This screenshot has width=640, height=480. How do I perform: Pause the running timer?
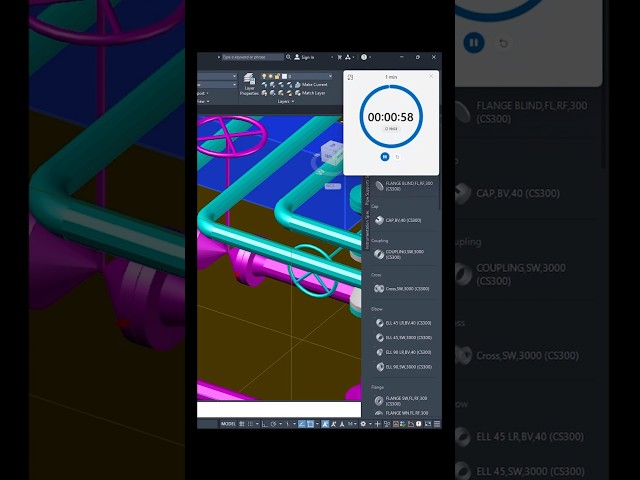(x=384, y=157)
